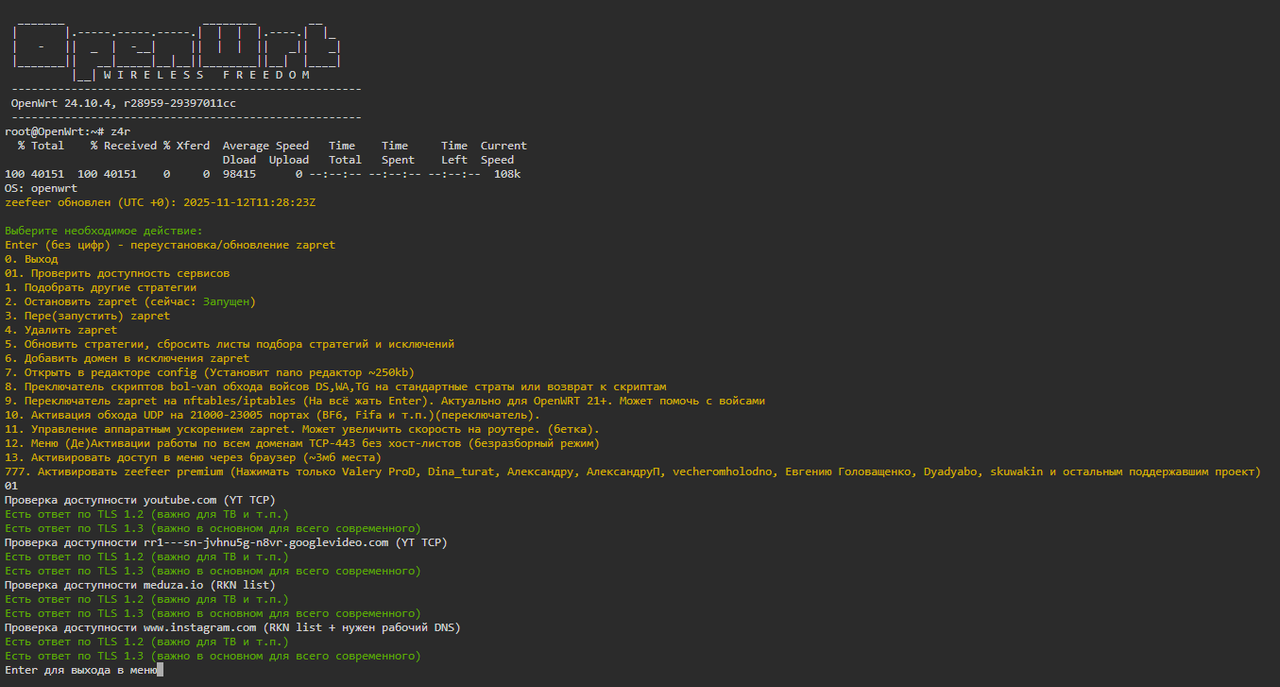The width and height of the screenshot is (1280, 687).
Task: Select option 9 nftables/iptables switcher line
Action: (x=385, y=400)
